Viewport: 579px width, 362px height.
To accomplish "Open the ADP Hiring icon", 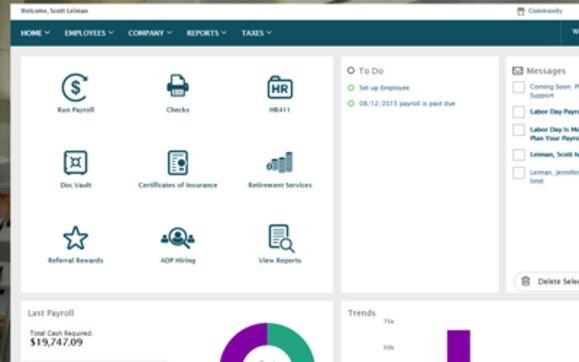I will (178, 238).
